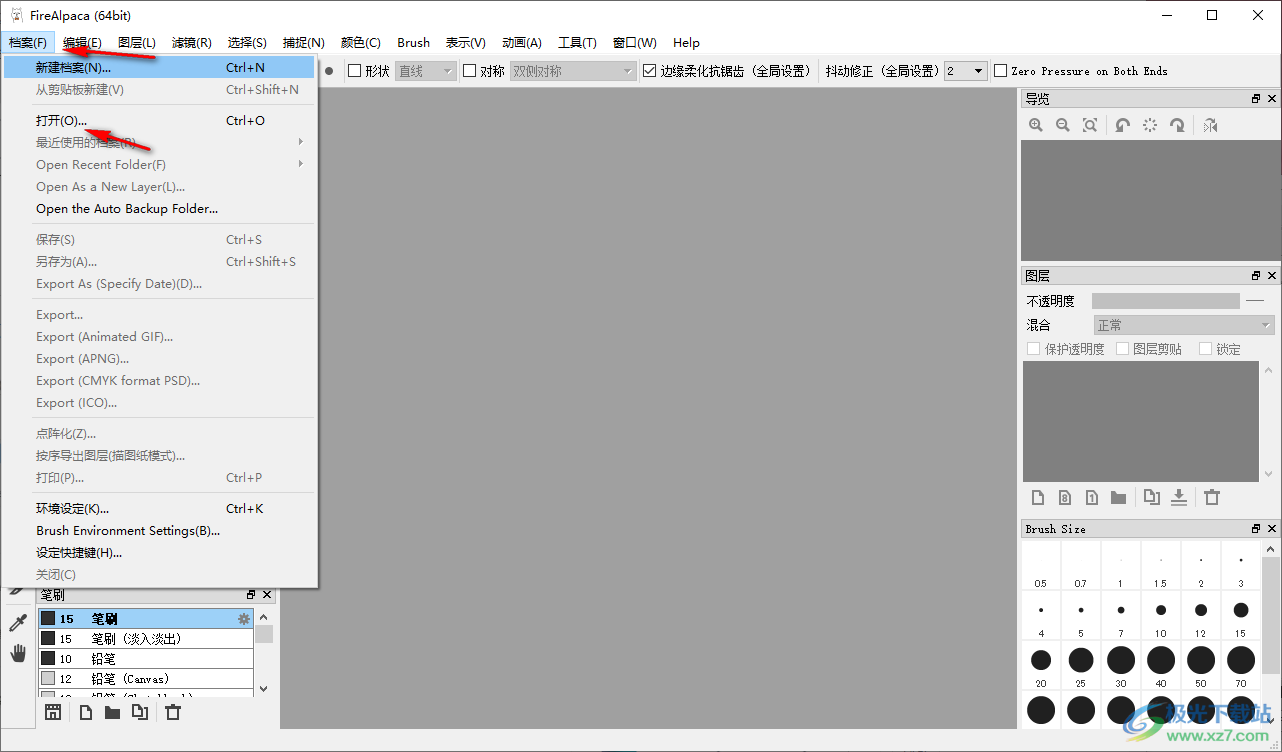Duplicate the brush in Brush panel
Screen dimensions: 1282x752
tap(140, 712)
